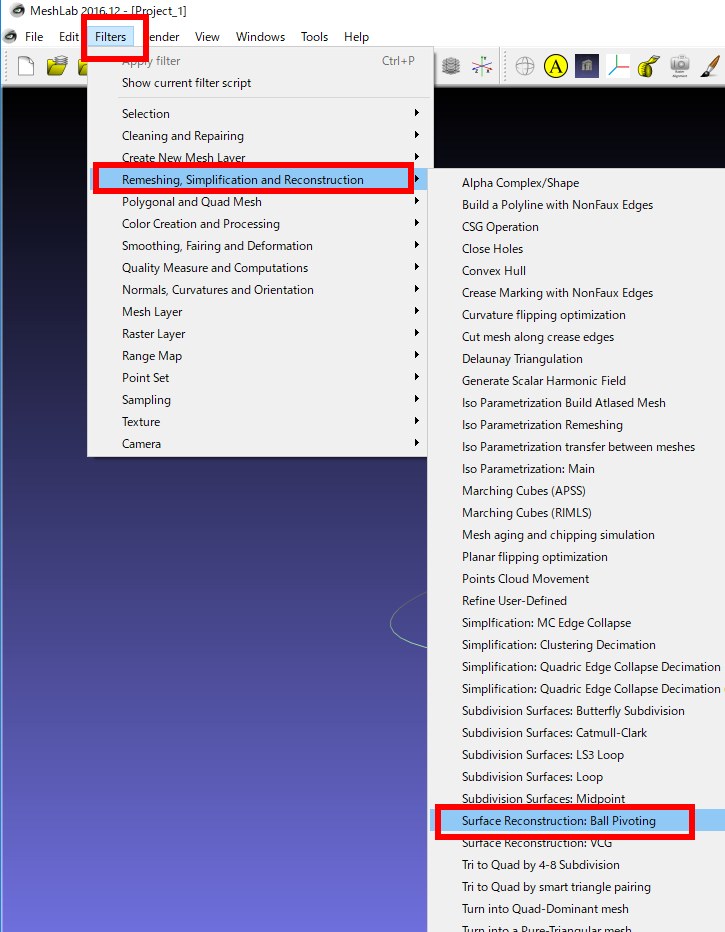Select Iso Parametrization Remeshing

pos(543,425)
